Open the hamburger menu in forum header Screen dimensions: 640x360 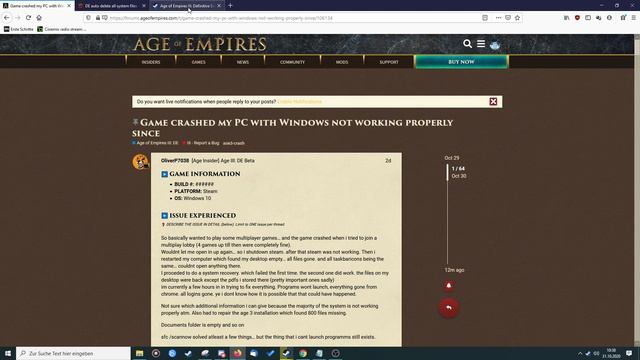481,44
